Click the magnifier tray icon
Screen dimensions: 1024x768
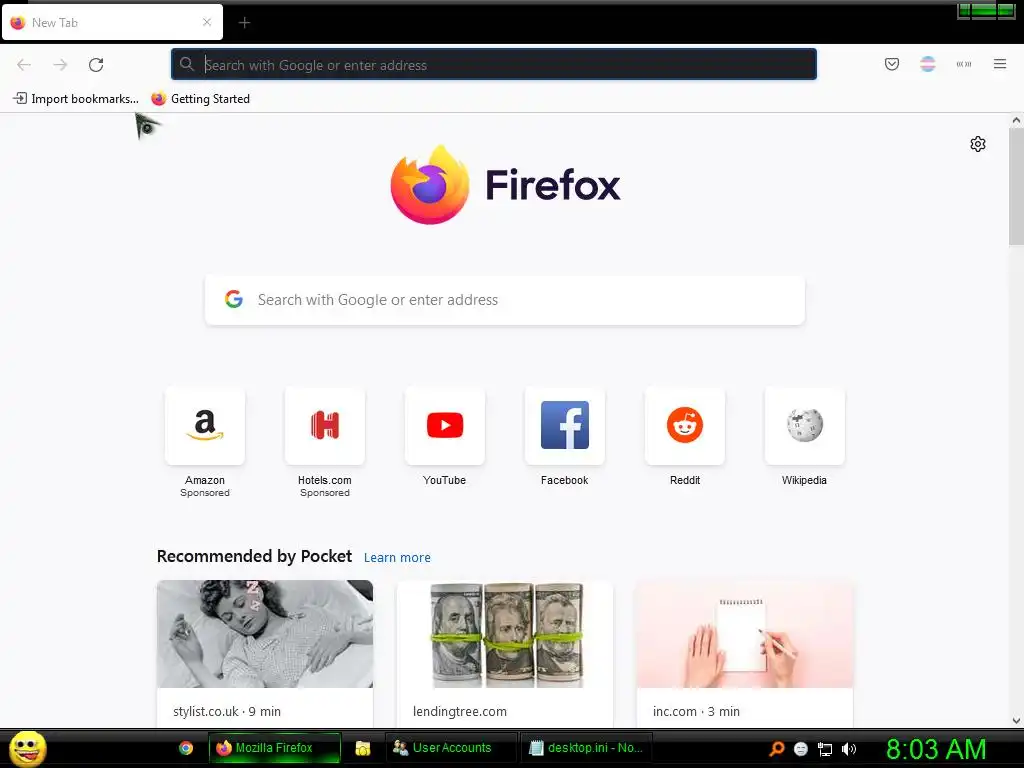pos(777,749)
